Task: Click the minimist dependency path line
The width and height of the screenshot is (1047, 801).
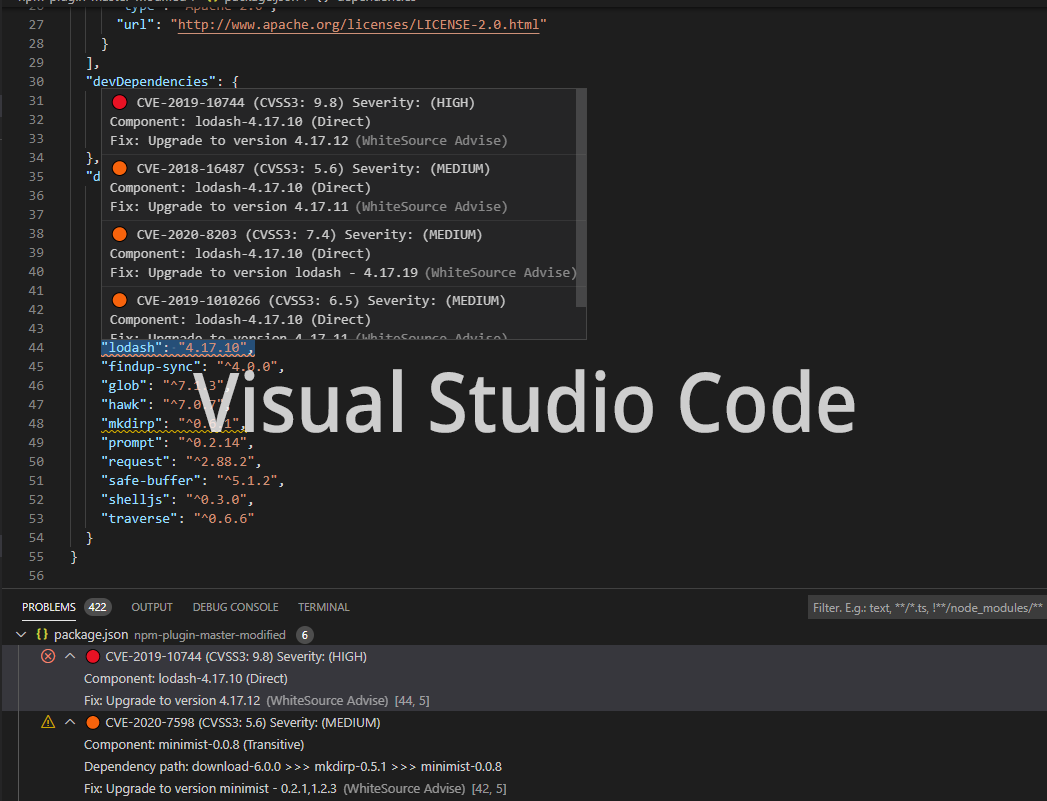Action: pos(293,767)
